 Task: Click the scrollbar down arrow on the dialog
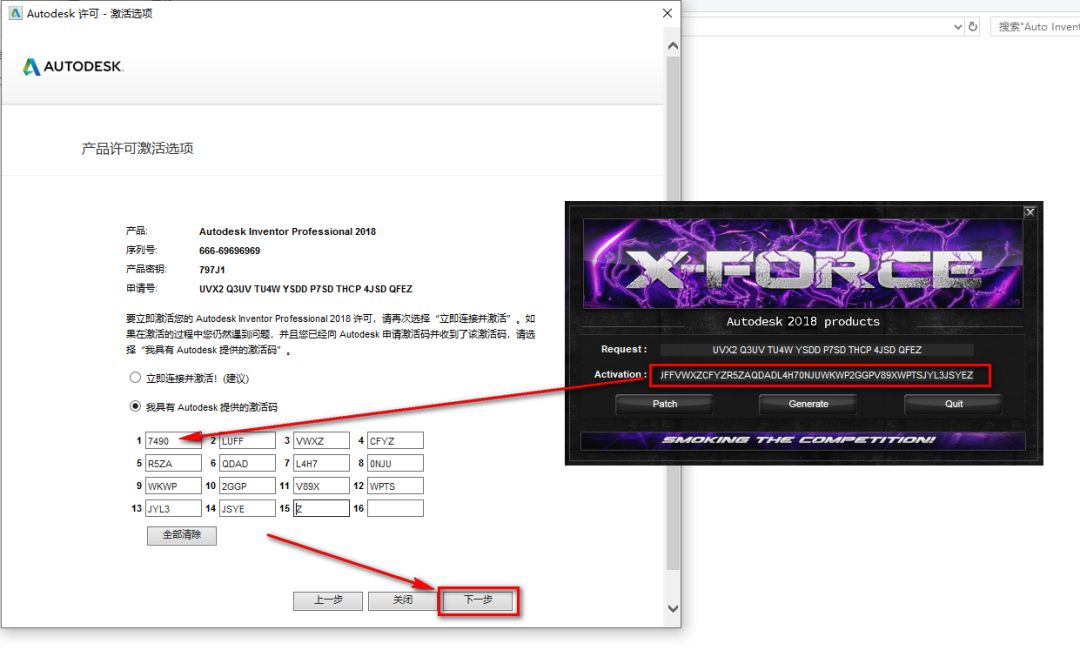[671, 608]
